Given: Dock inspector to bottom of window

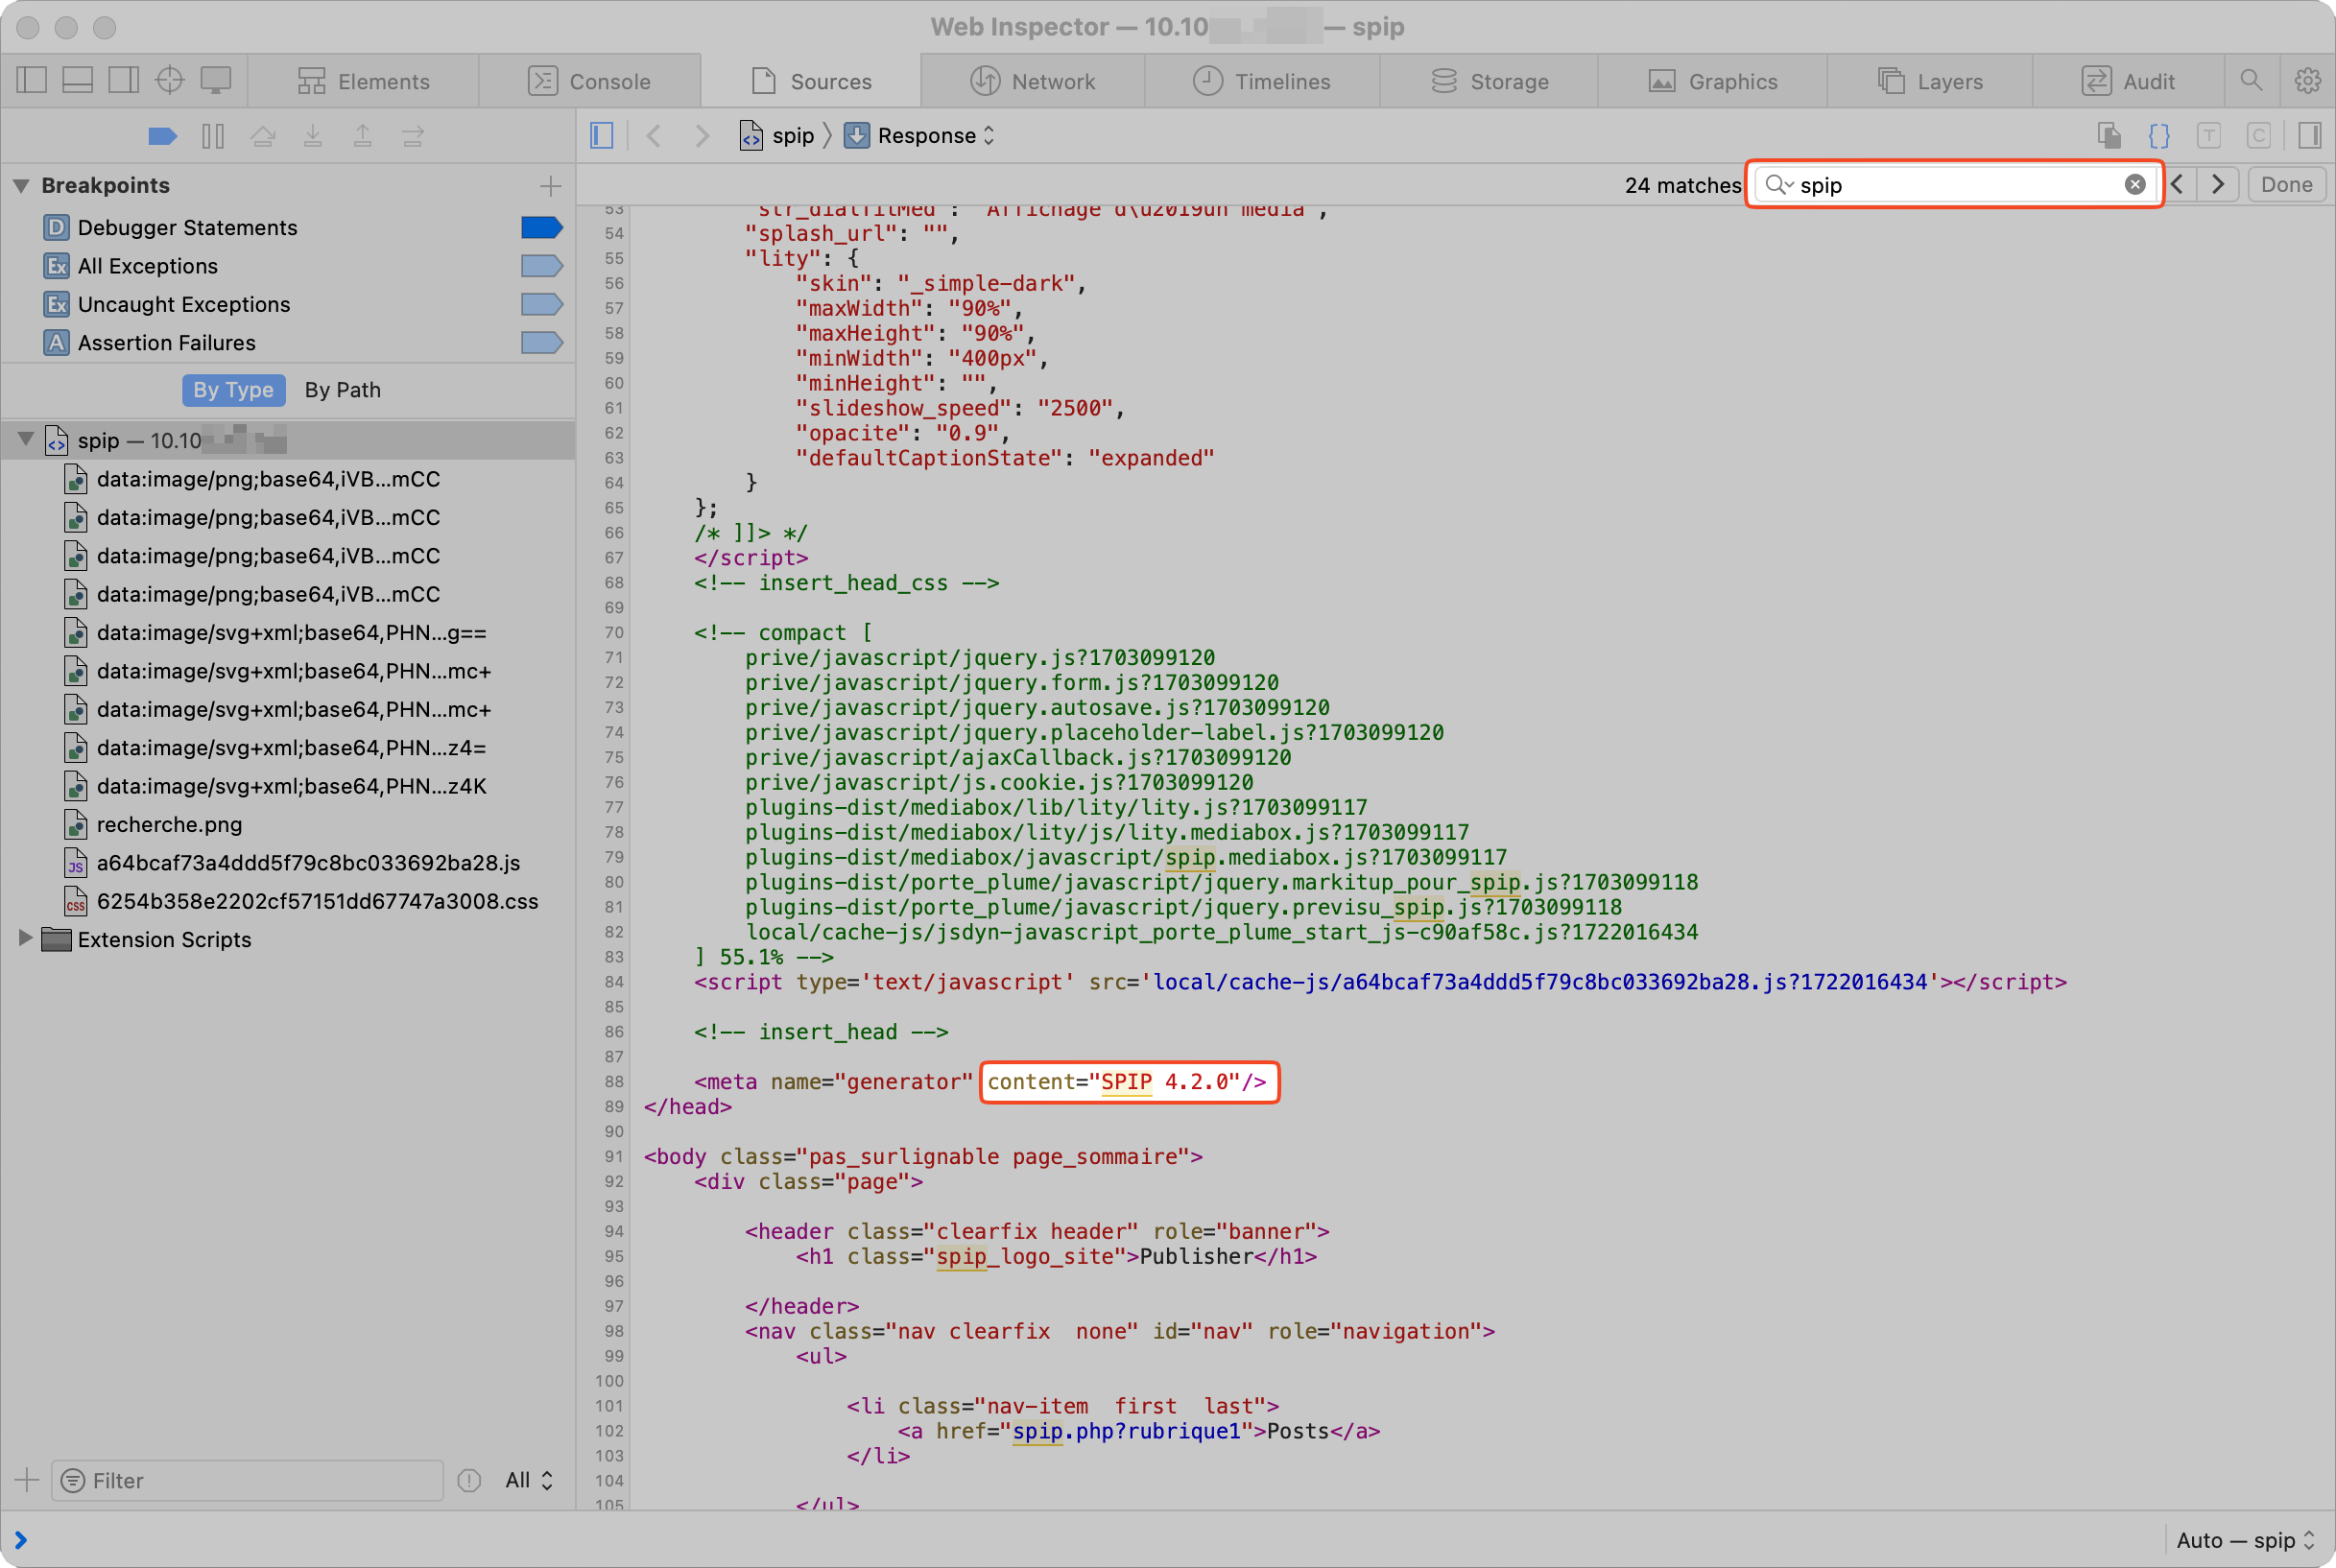Looking at the screenshot, I should click(78, 81).
